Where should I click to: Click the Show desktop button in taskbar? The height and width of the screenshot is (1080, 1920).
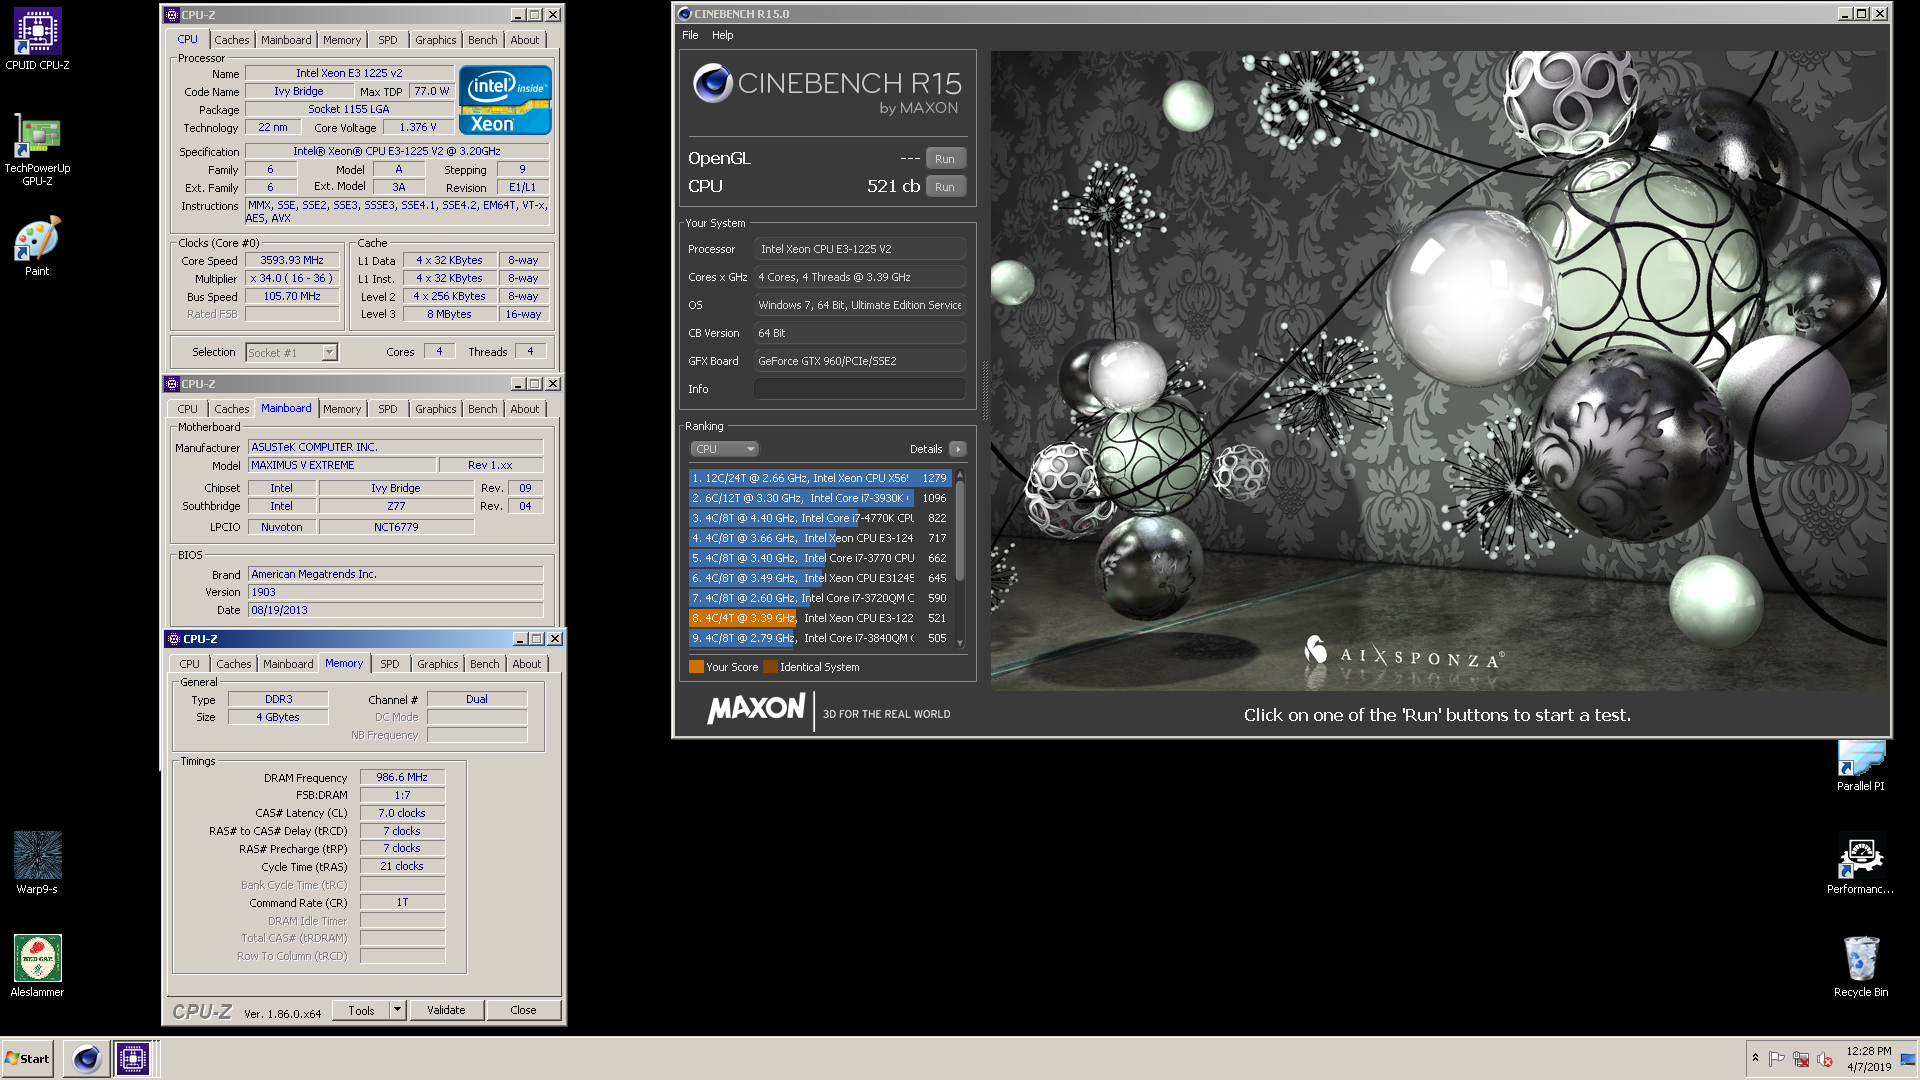pos(1908,1058)
